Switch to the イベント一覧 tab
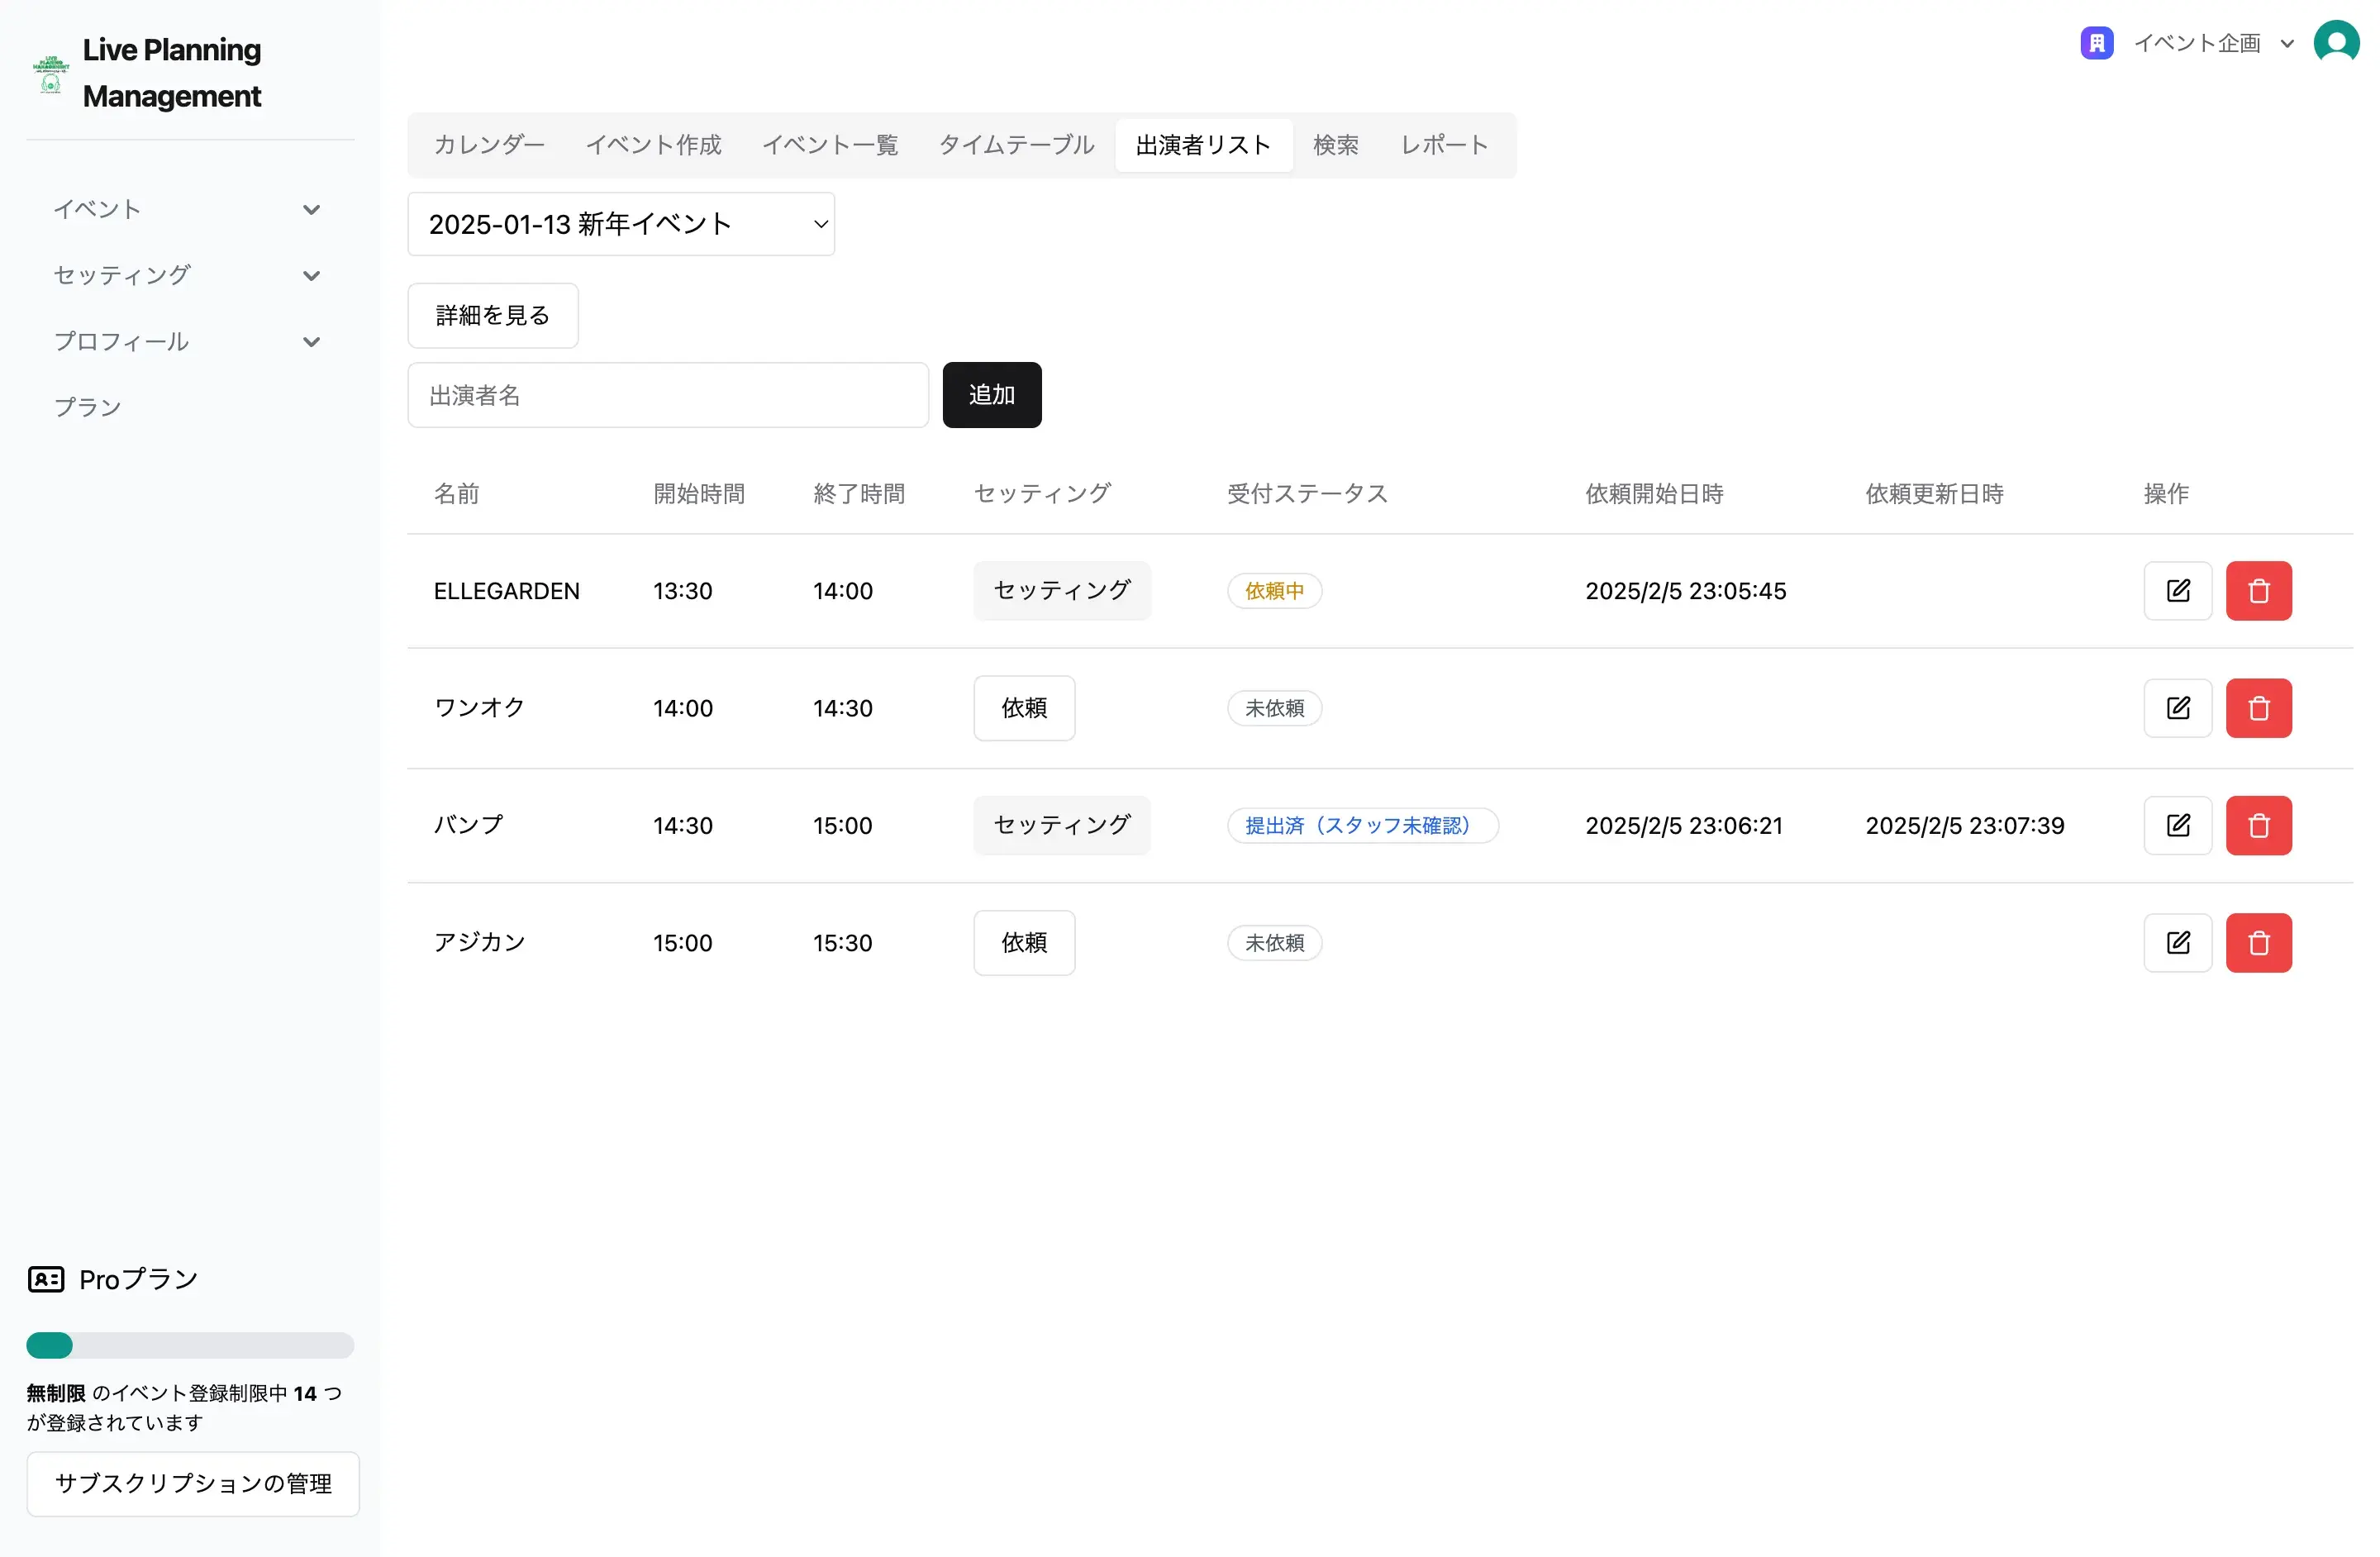The width and height of the screenshot is (2380, 1557). [x=830, y=145]
